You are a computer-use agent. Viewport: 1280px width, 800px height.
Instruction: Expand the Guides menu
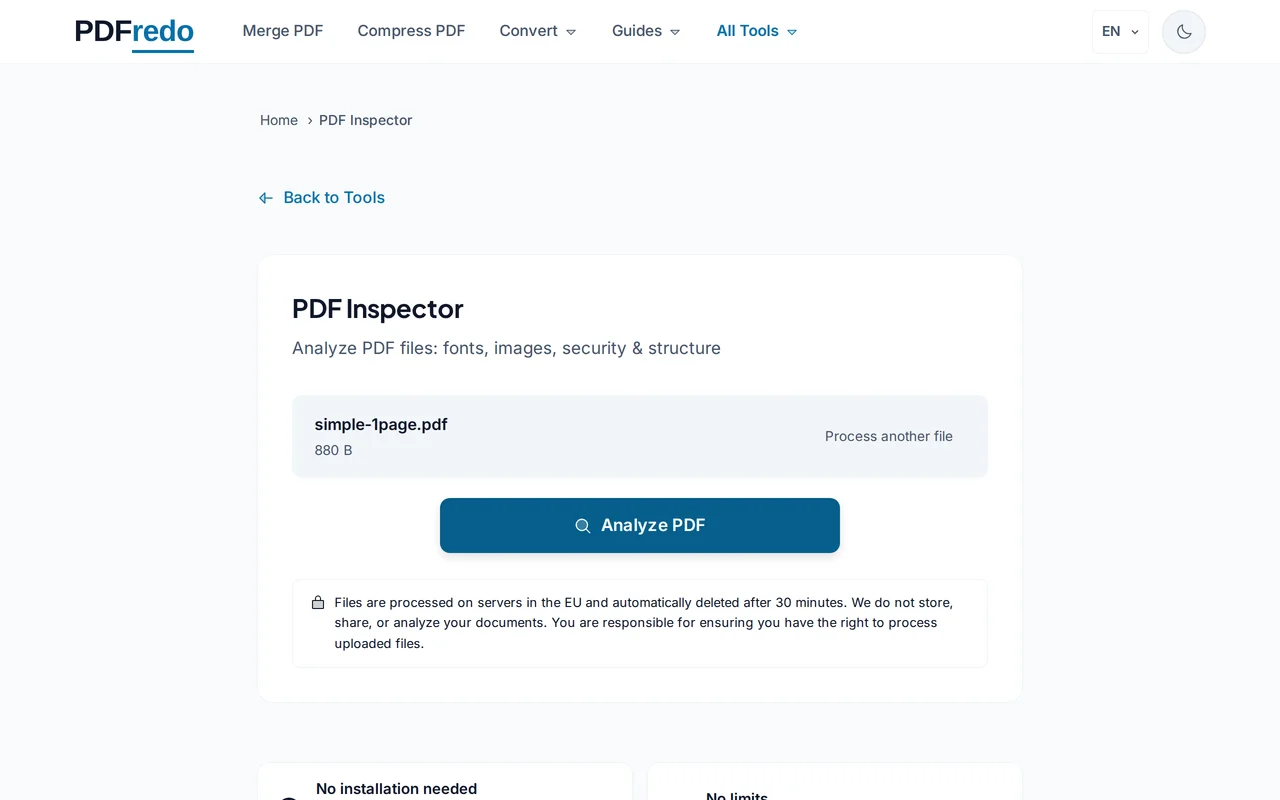[645, 31]
